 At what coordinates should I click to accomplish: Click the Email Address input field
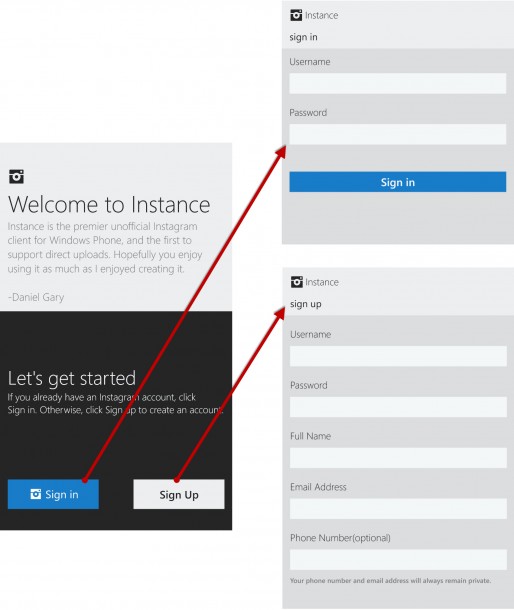click(x=398, y=508)
